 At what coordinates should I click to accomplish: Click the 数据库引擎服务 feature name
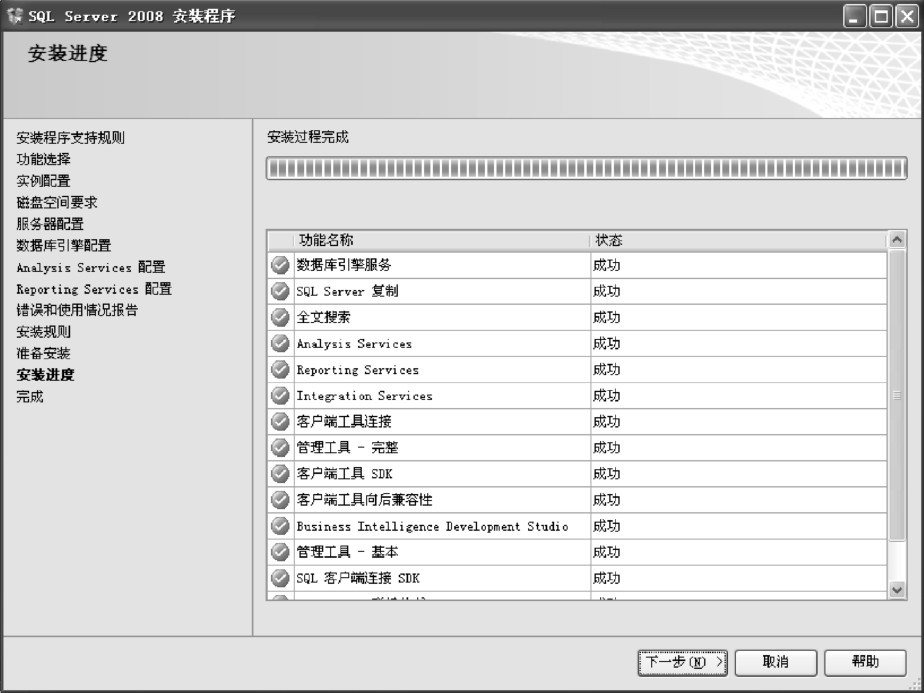344,265
